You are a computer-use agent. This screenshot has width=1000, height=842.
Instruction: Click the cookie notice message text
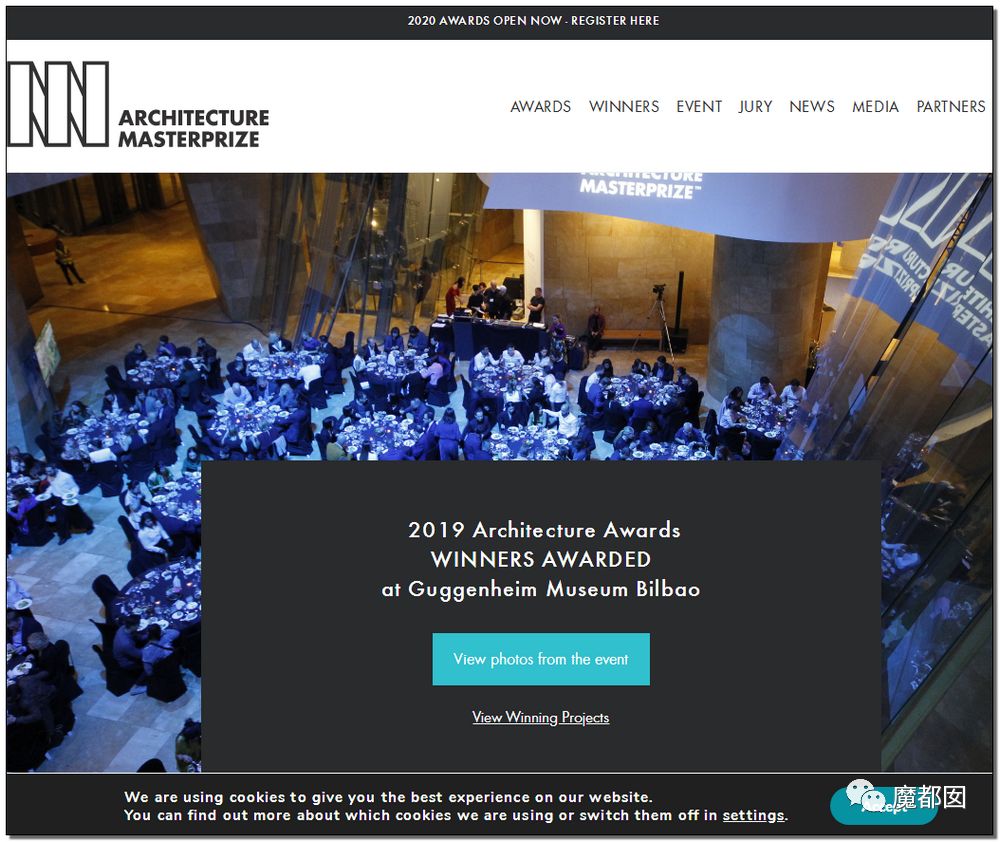[455, 806]
